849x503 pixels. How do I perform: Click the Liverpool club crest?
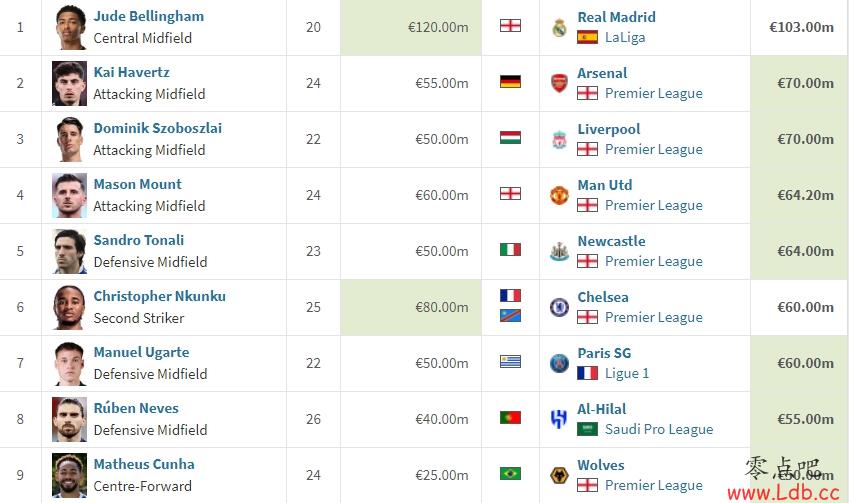(559, 139)
